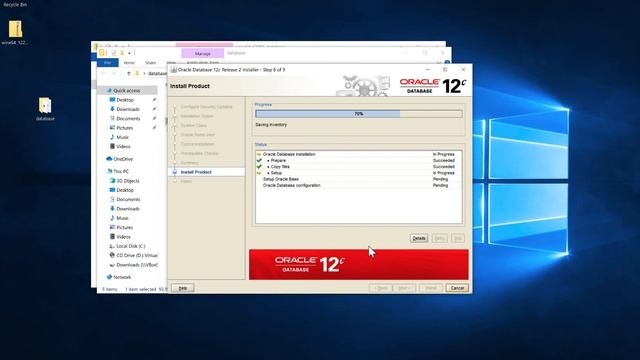The height and width of the screenshot is (360, 640).
Task: Click green checkmark beside Prepare status
Action: [259, 160]
